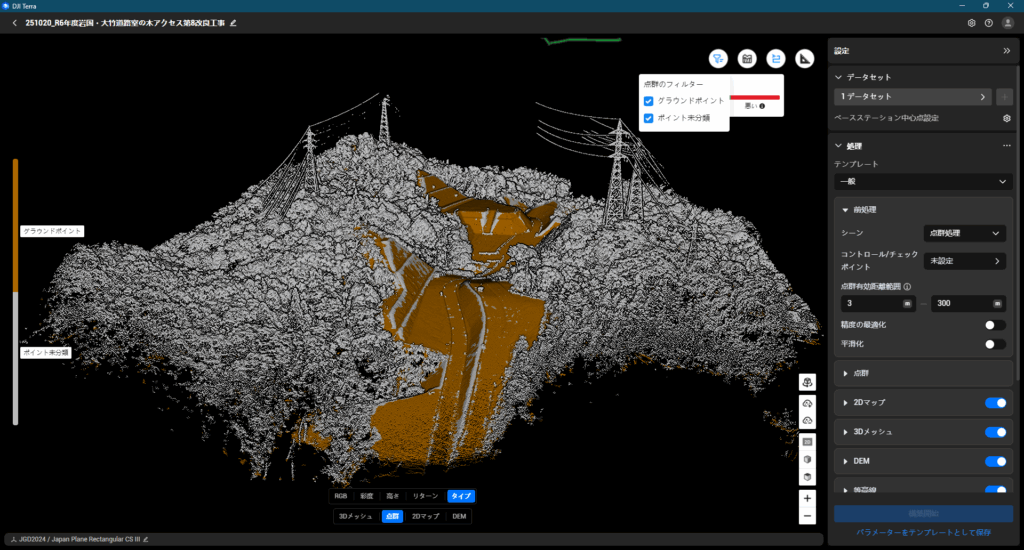Zoom out with the minus button
The width and height of the screenshot is (1024, 550).
(x=807, y=516)
